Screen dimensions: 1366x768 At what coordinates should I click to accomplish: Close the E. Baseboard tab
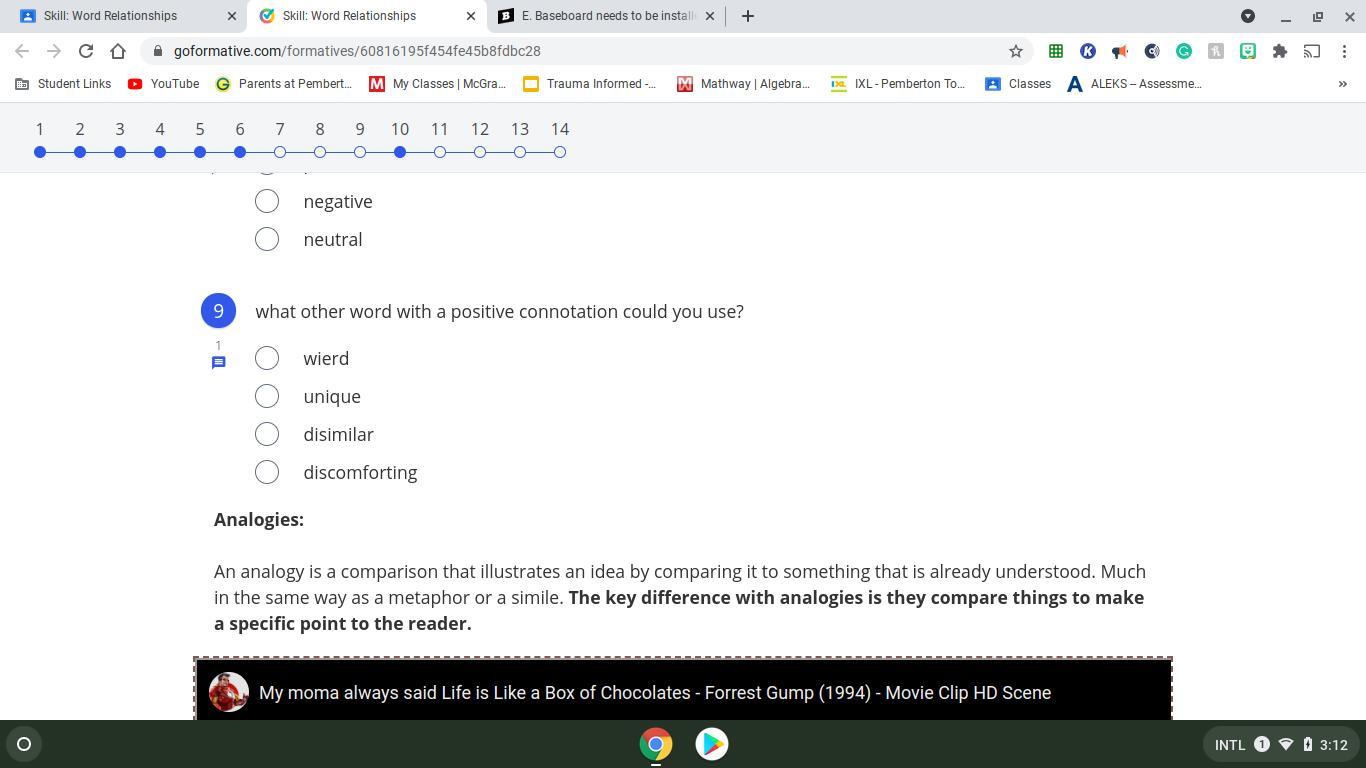(x=710, y=16)
